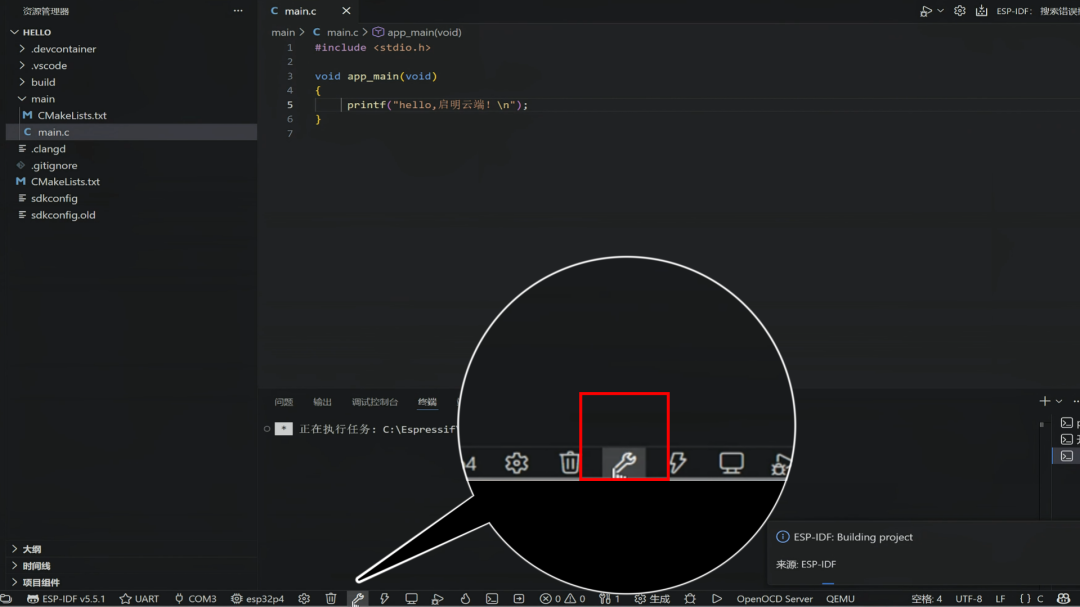
Task: Click the QEMU status bar item
Action: [840, 599]
